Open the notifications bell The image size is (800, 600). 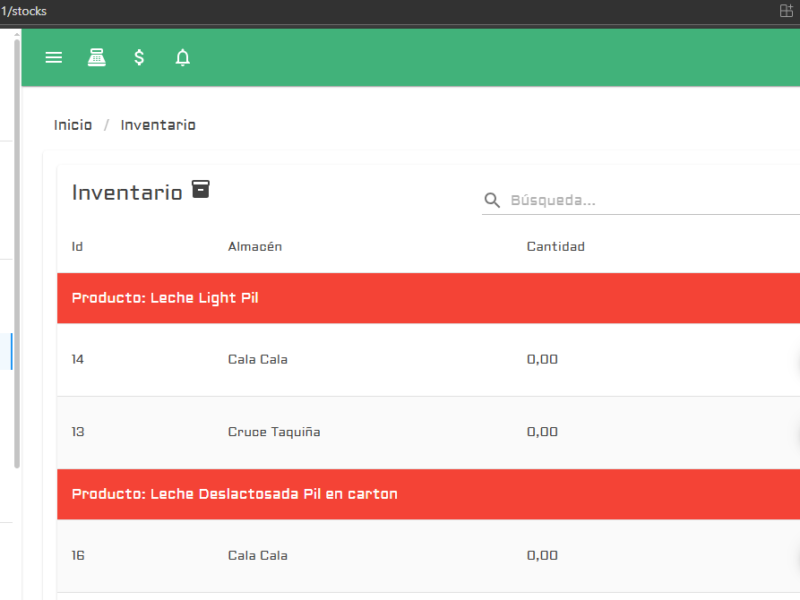(x=182, y=58)
